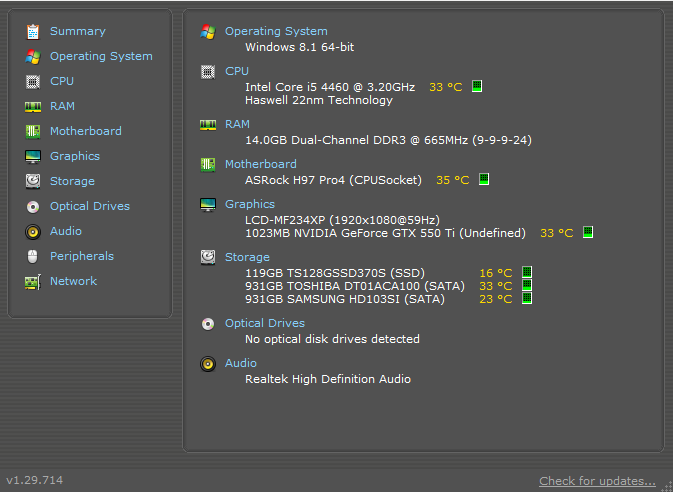Click the SAMSUNG HD103SI temperature indicator icon
673x492 pixels.
(x=527, y=298)
